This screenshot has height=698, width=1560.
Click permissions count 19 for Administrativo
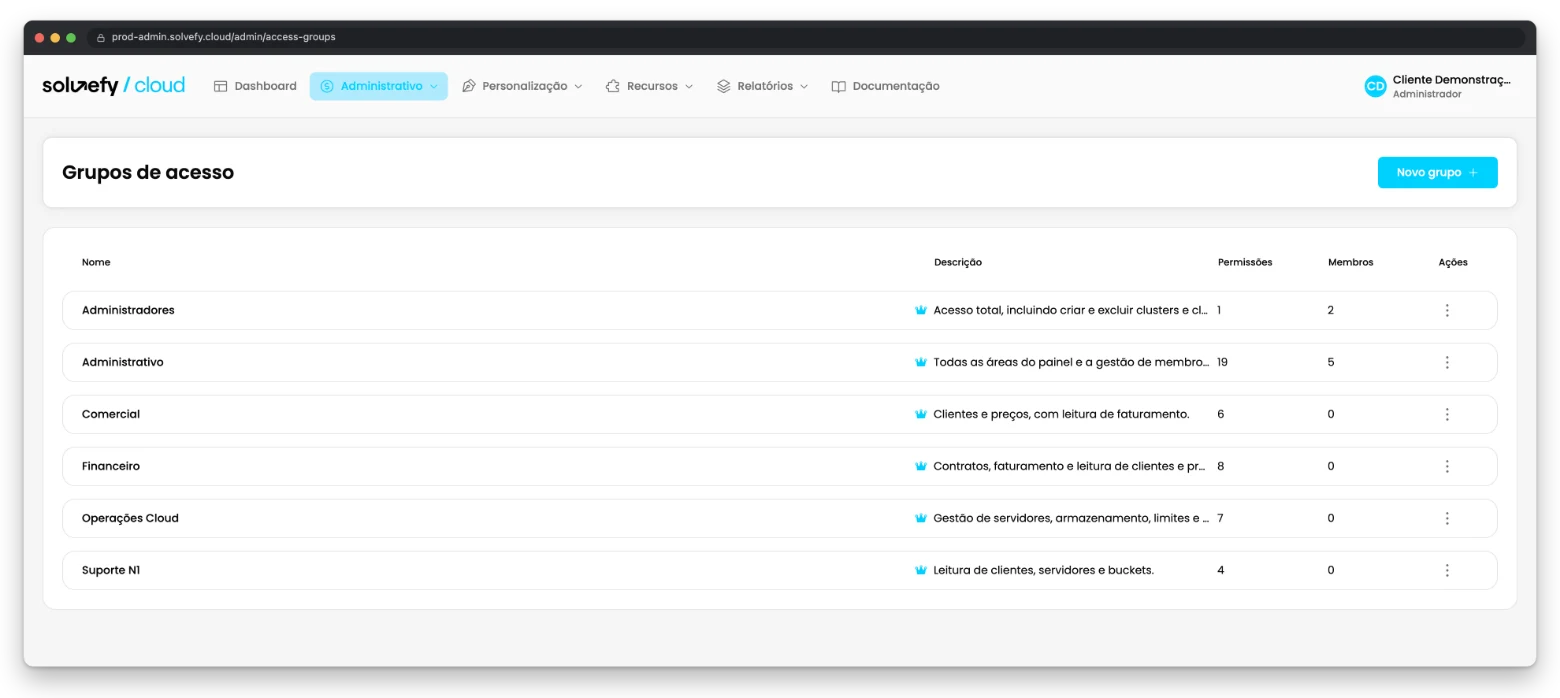click(x=1222, y=362)
